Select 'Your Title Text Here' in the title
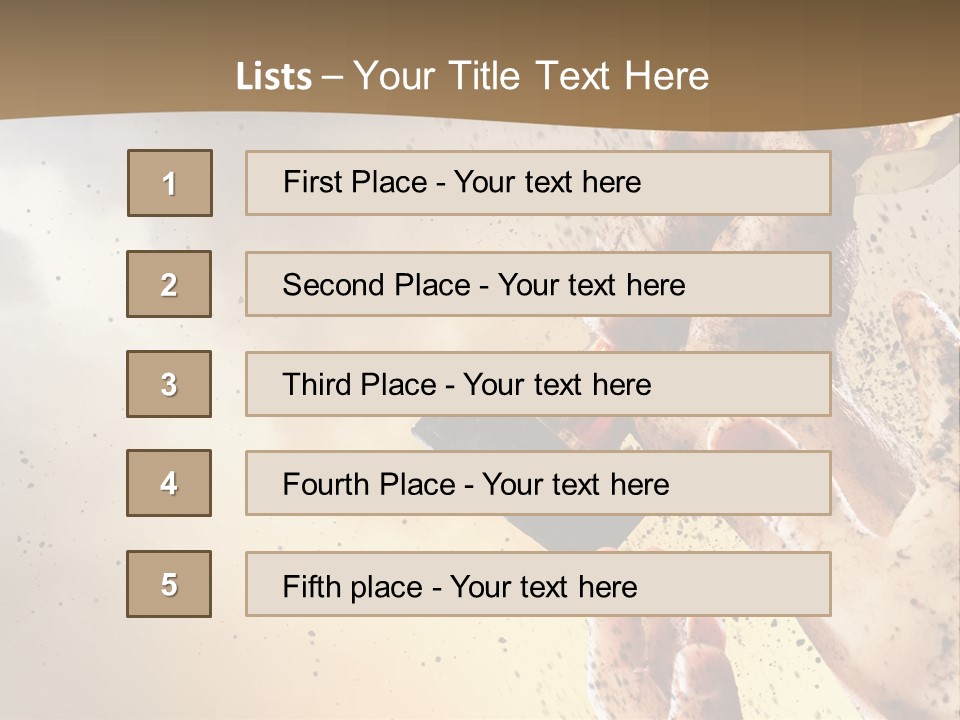This screenshot has width=960, height=720. [x=531, y=76]
